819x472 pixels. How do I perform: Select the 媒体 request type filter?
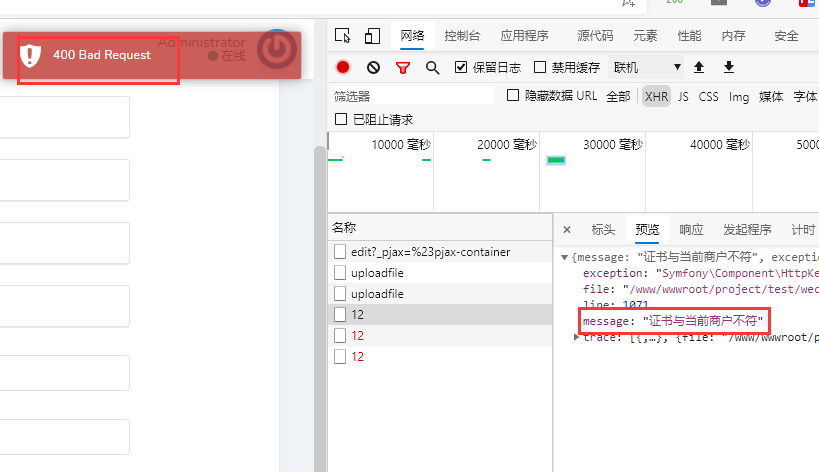[771, 96]
